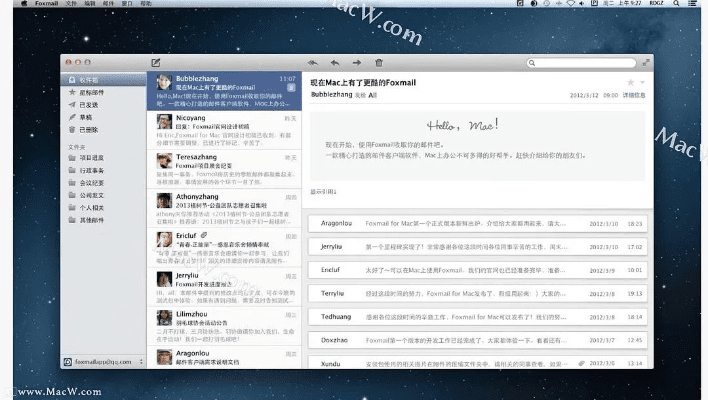This screenshot has height=400, width=708.
Task: Open the foxmailapp@qq.com account switcher
Action: [x=103, y=361]
